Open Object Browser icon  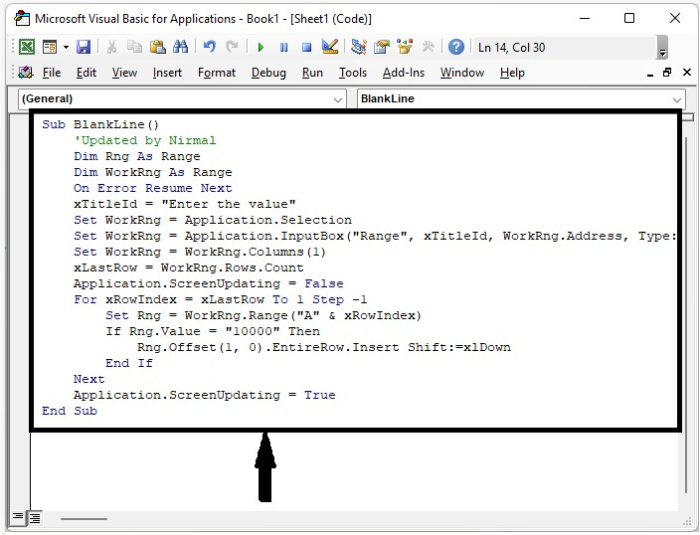point(405,47)
